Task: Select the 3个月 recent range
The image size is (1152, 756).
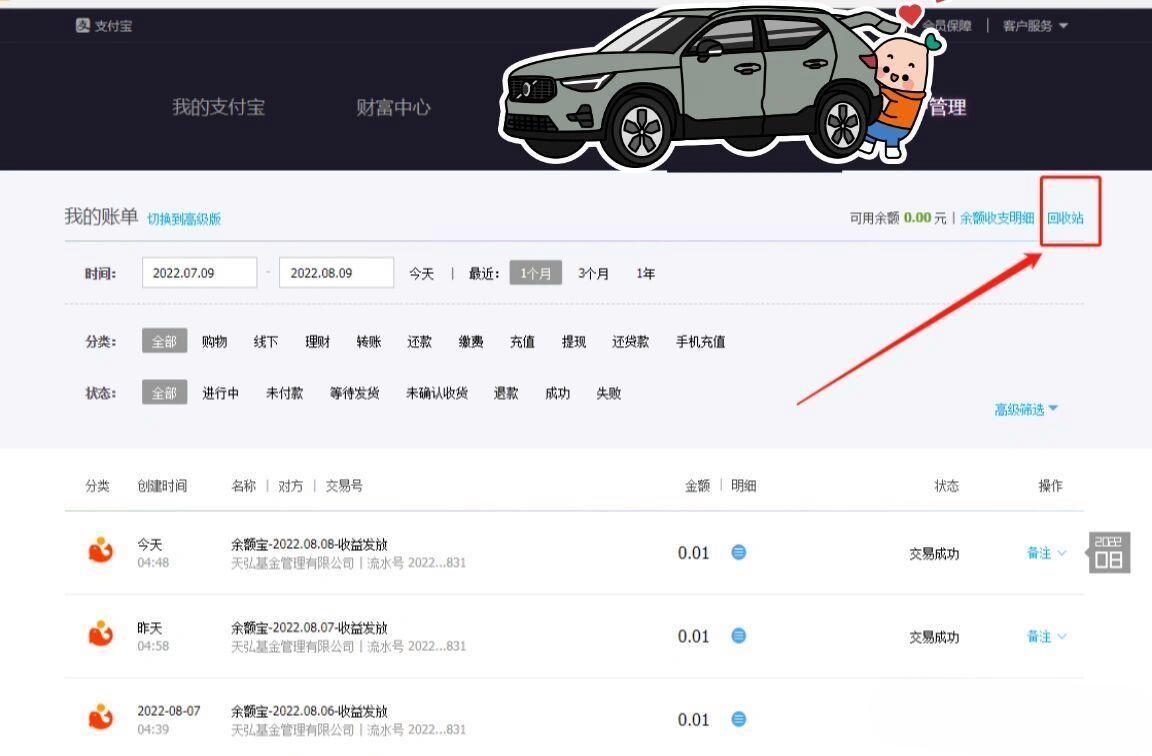Action: point(593,273)
